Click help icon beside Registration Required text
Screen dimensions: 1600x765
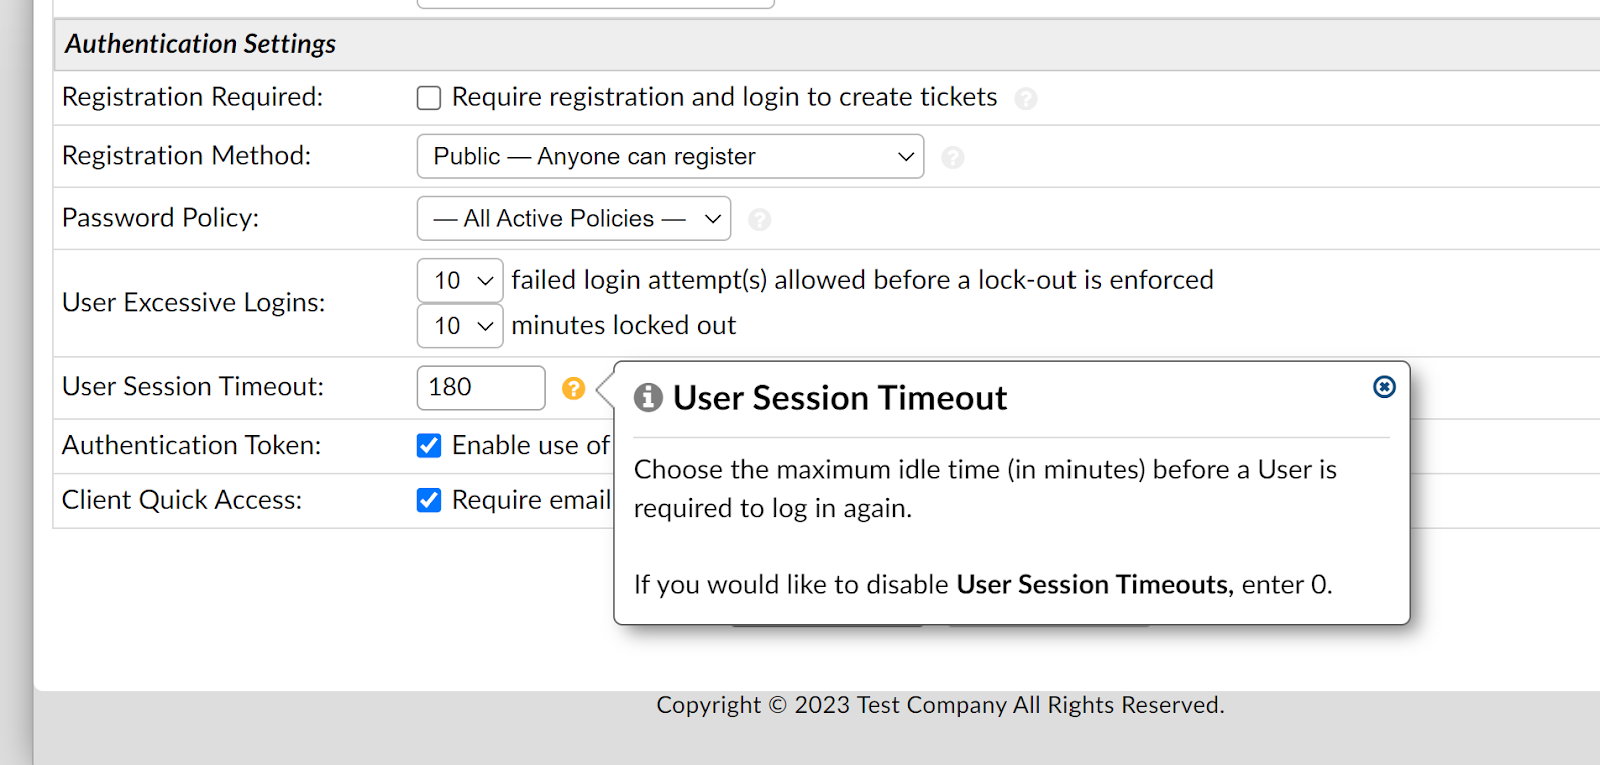click(x=1025, y=99)
